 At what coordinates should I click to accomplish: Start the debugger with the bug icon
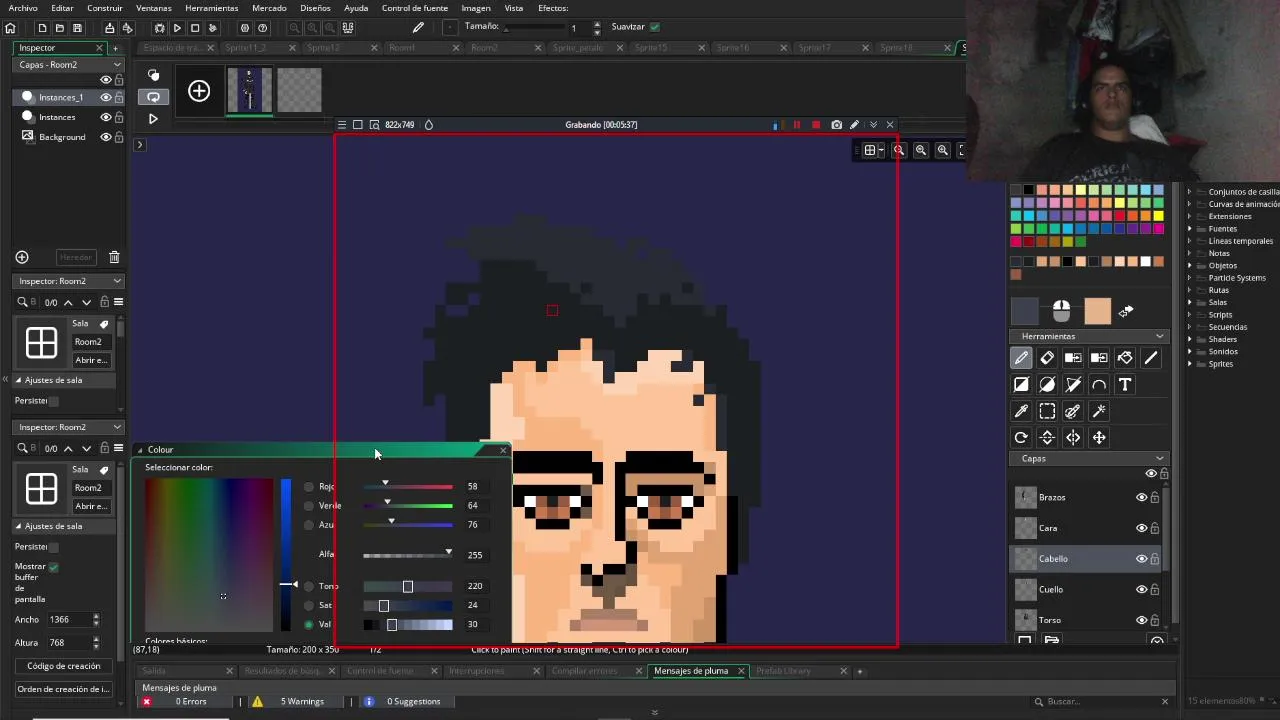[159, 28]
